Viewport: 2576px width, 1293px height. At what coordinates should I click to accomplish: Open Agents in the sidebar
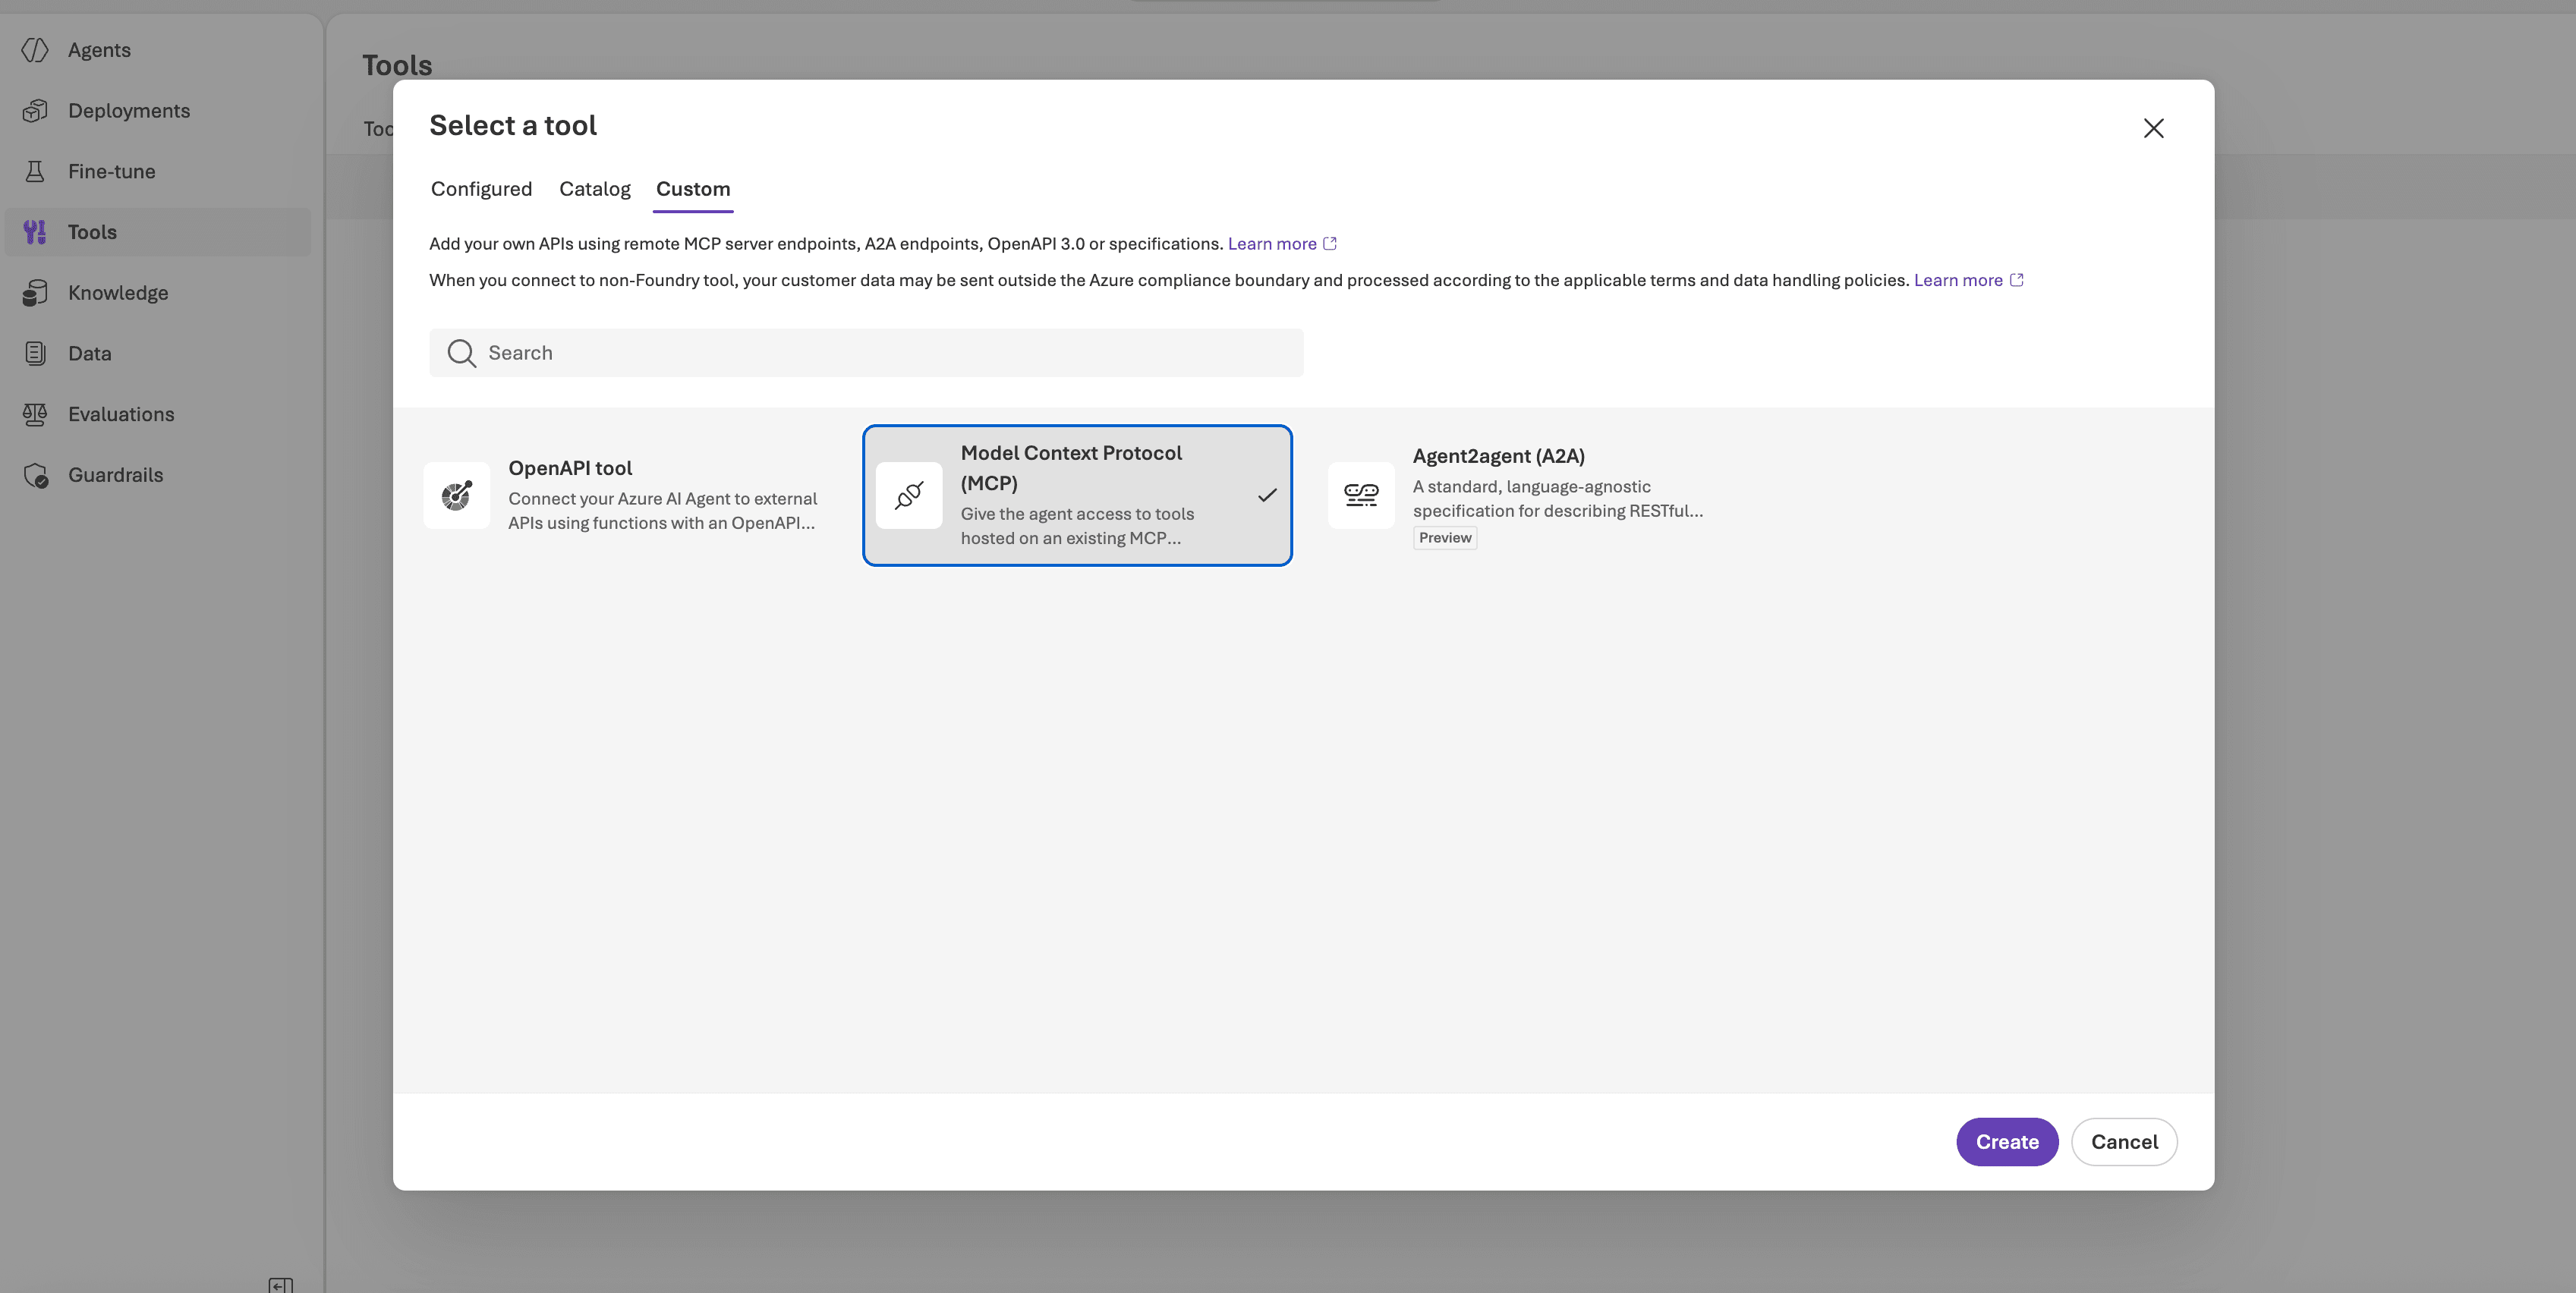[158, 50]
